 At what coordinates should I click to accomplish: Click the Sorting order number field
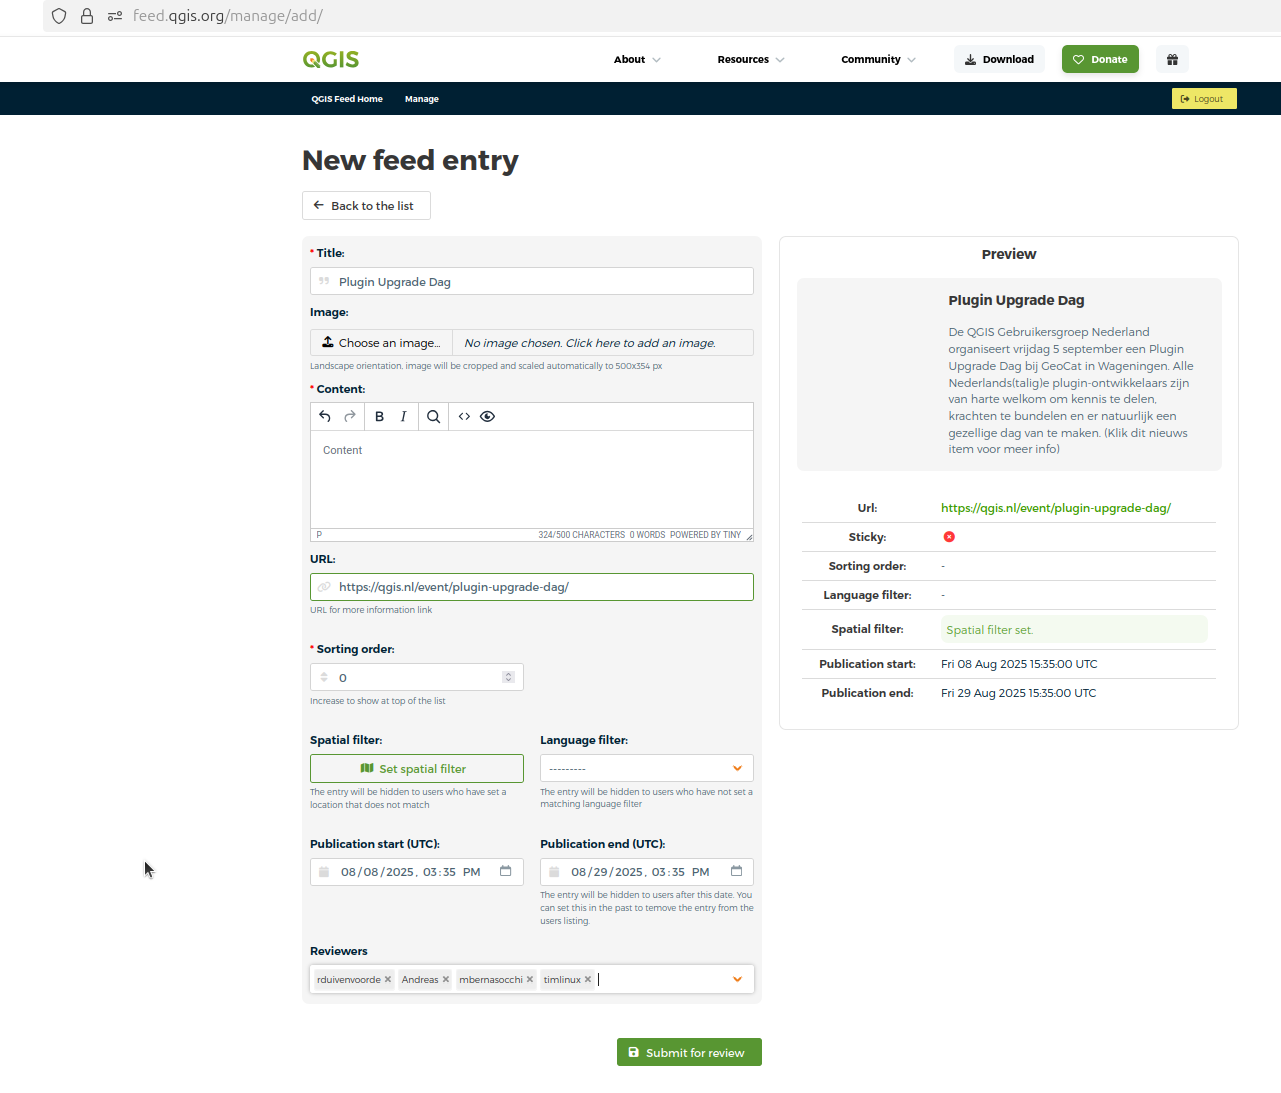point(417,677)
